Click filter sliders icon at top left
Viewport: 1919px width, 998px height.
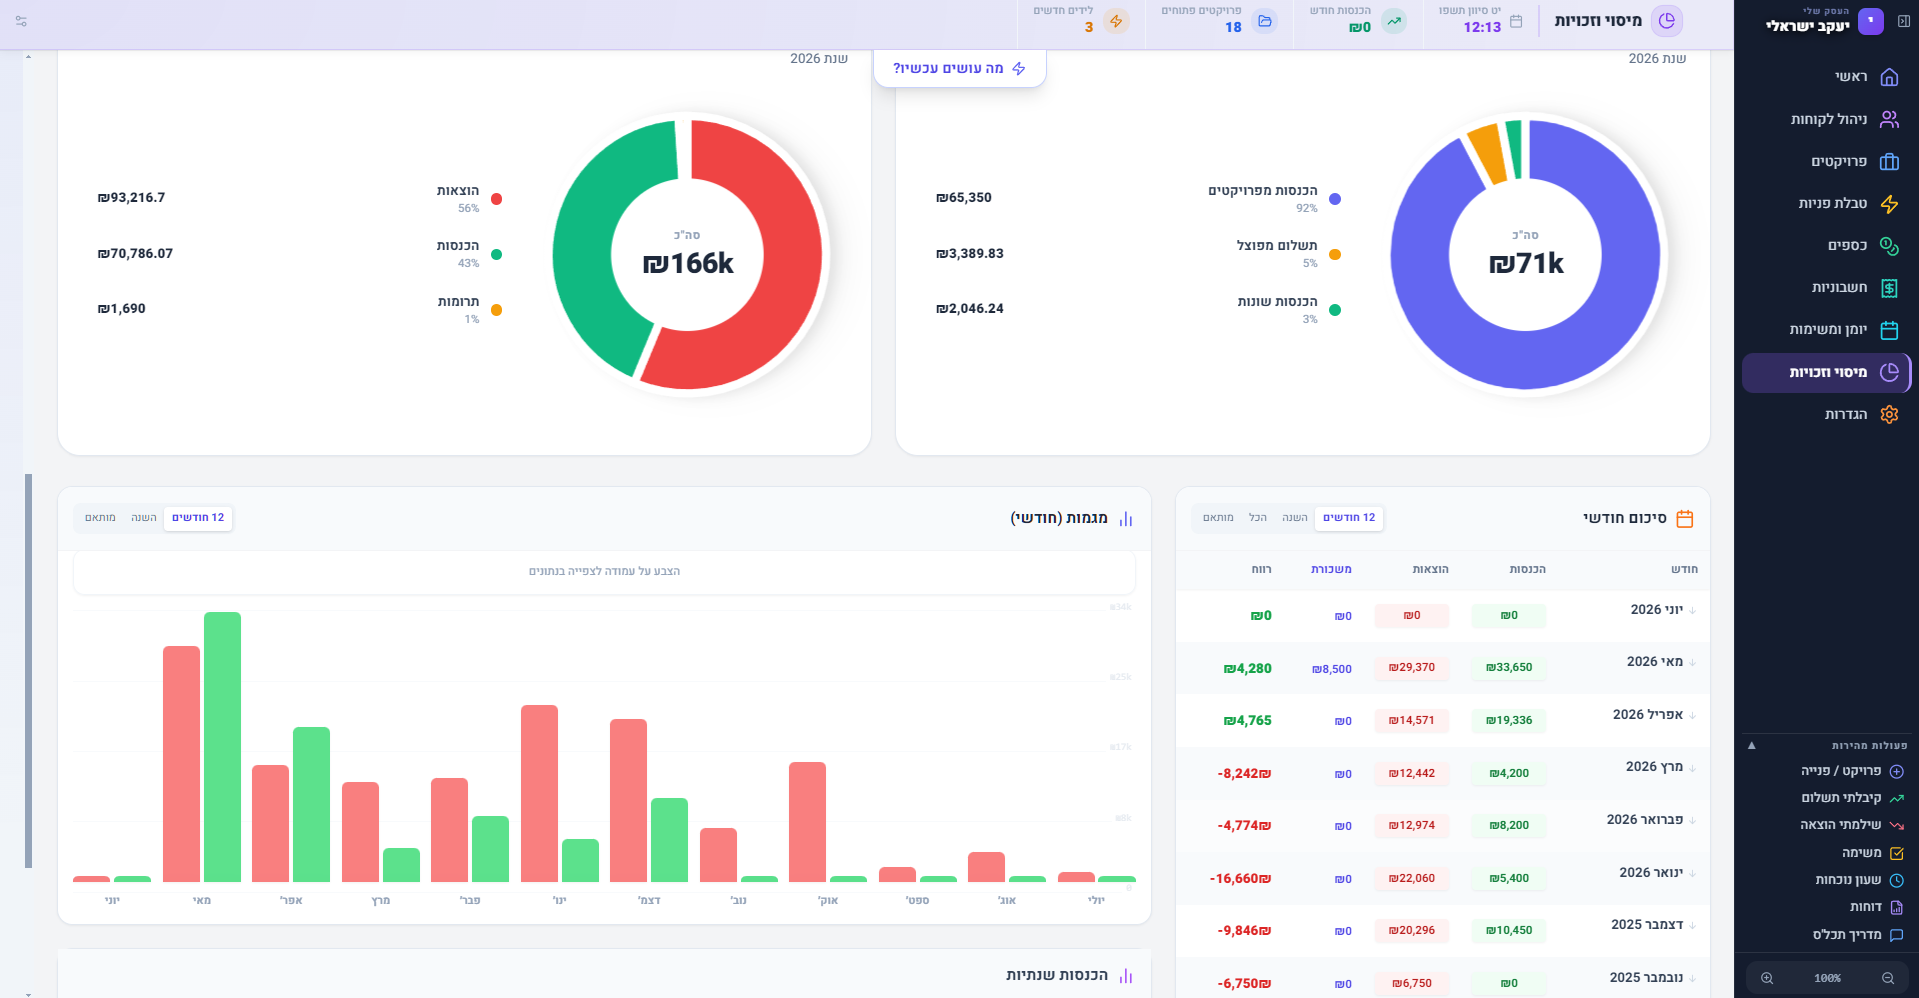21,21
